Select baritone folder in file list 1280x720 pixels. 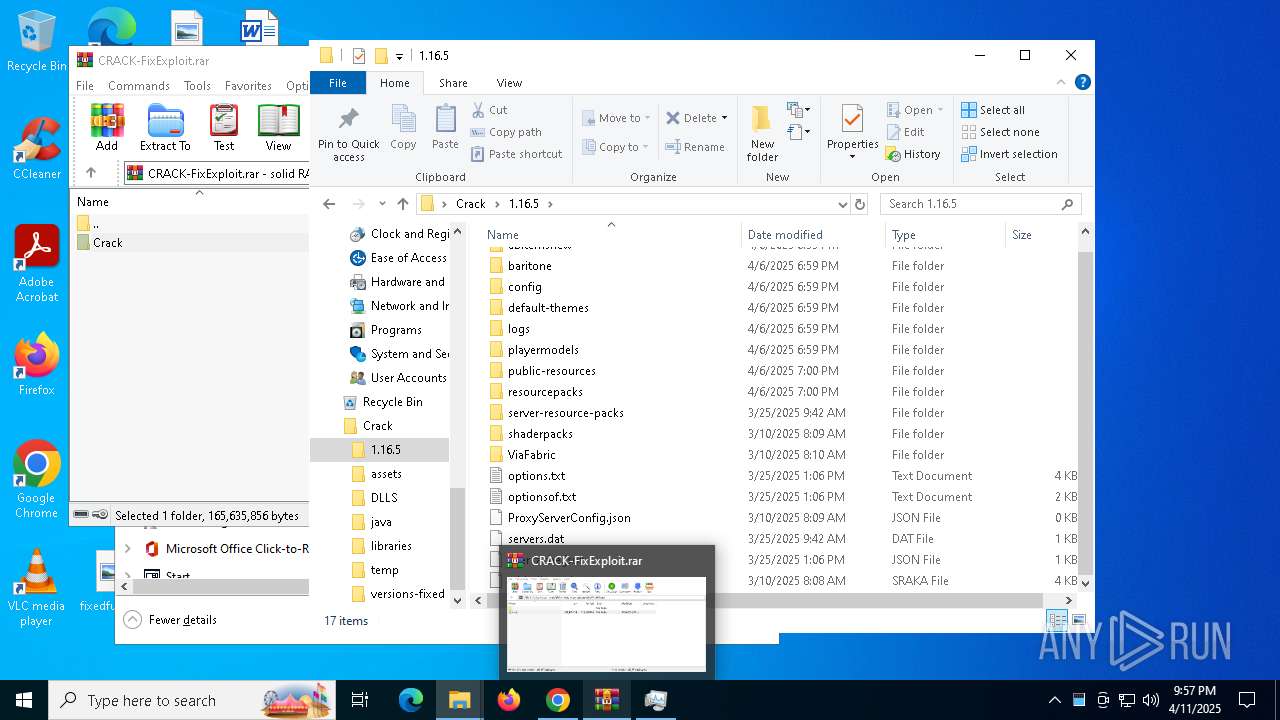point(529,266)
